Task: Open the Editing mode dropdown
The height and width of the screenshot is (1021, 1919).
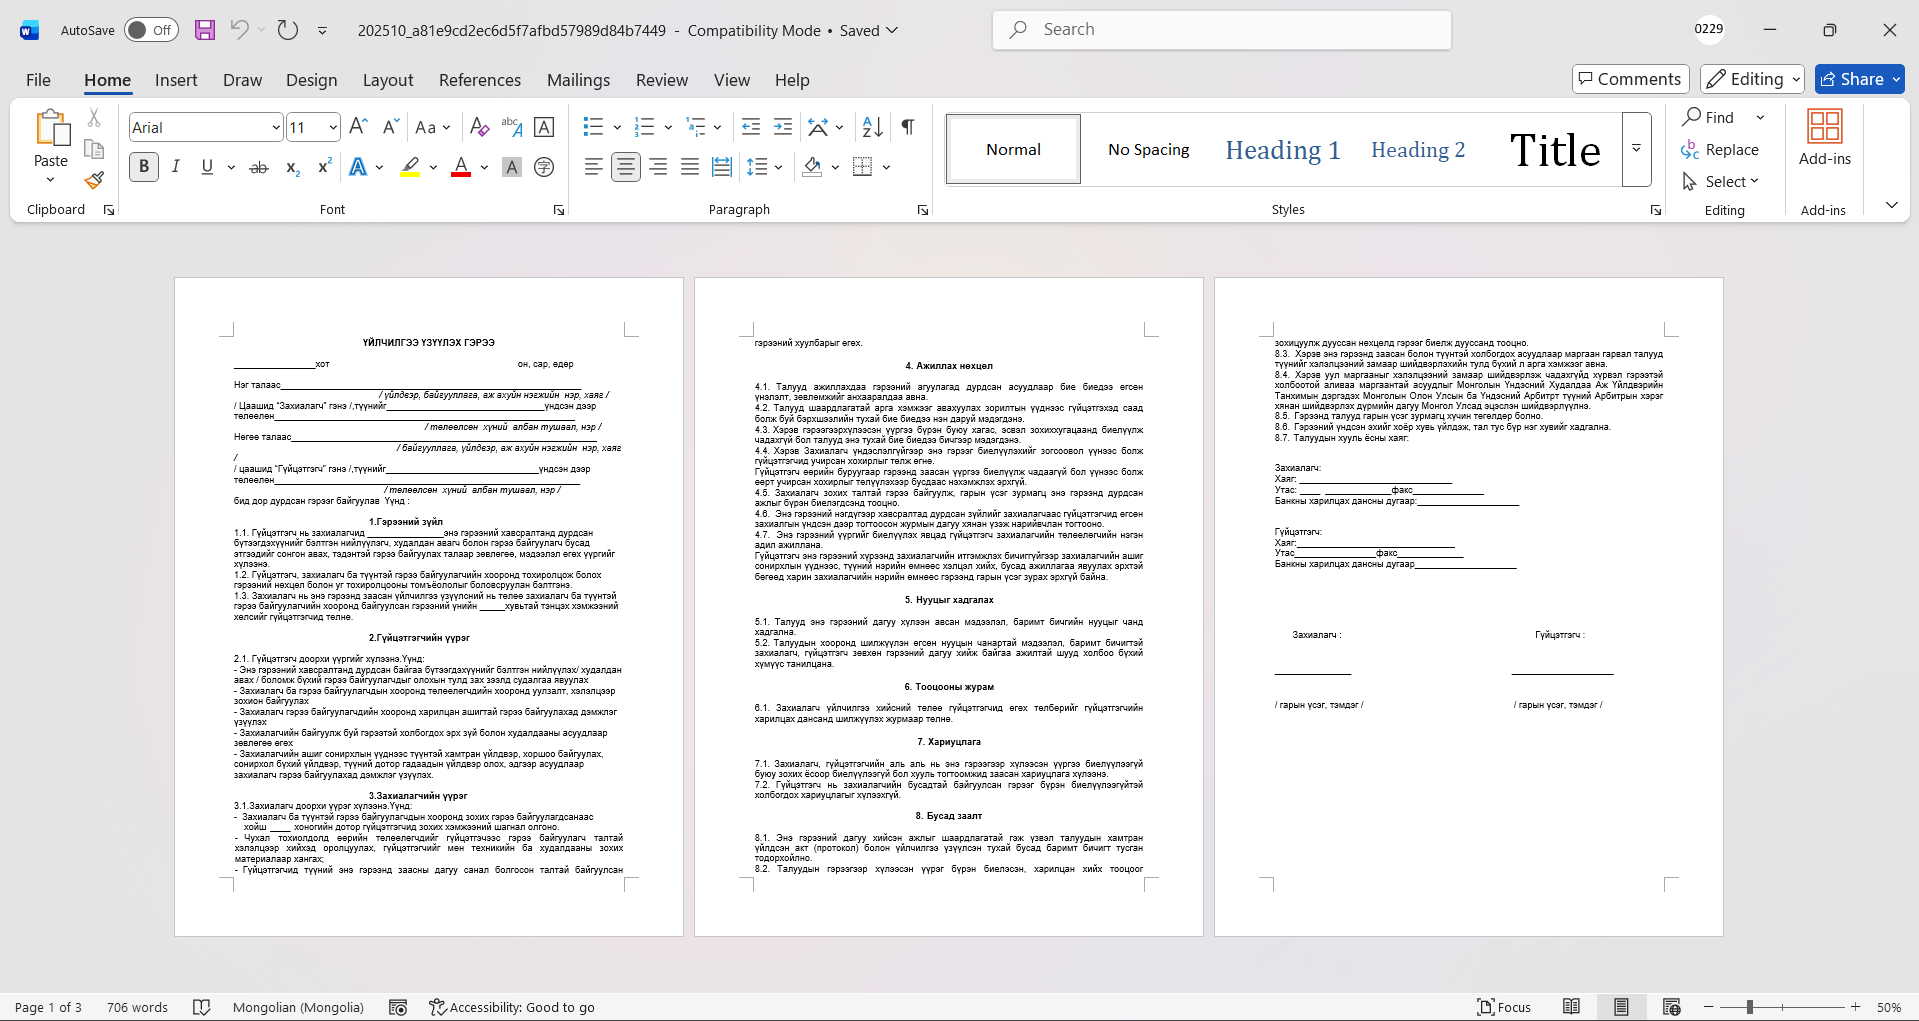Action: (1752, 79)
